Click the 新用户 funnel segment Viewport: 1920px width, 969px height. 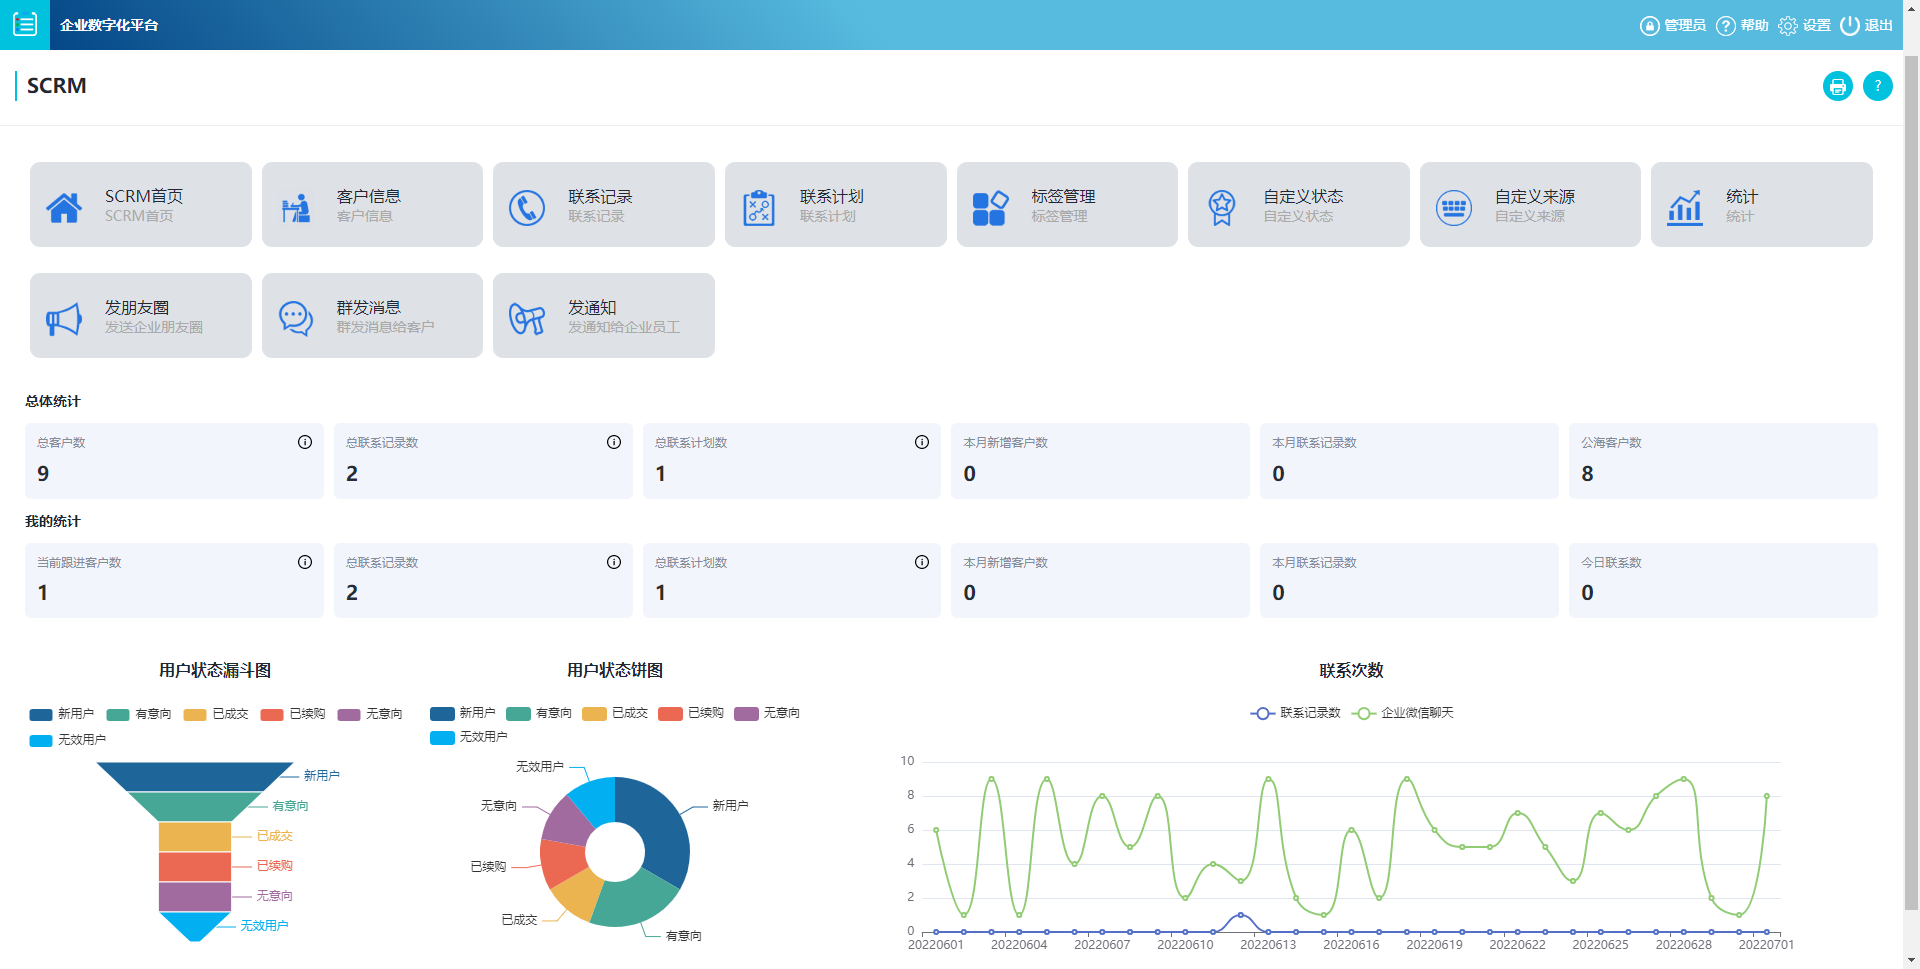click(195, 776)
